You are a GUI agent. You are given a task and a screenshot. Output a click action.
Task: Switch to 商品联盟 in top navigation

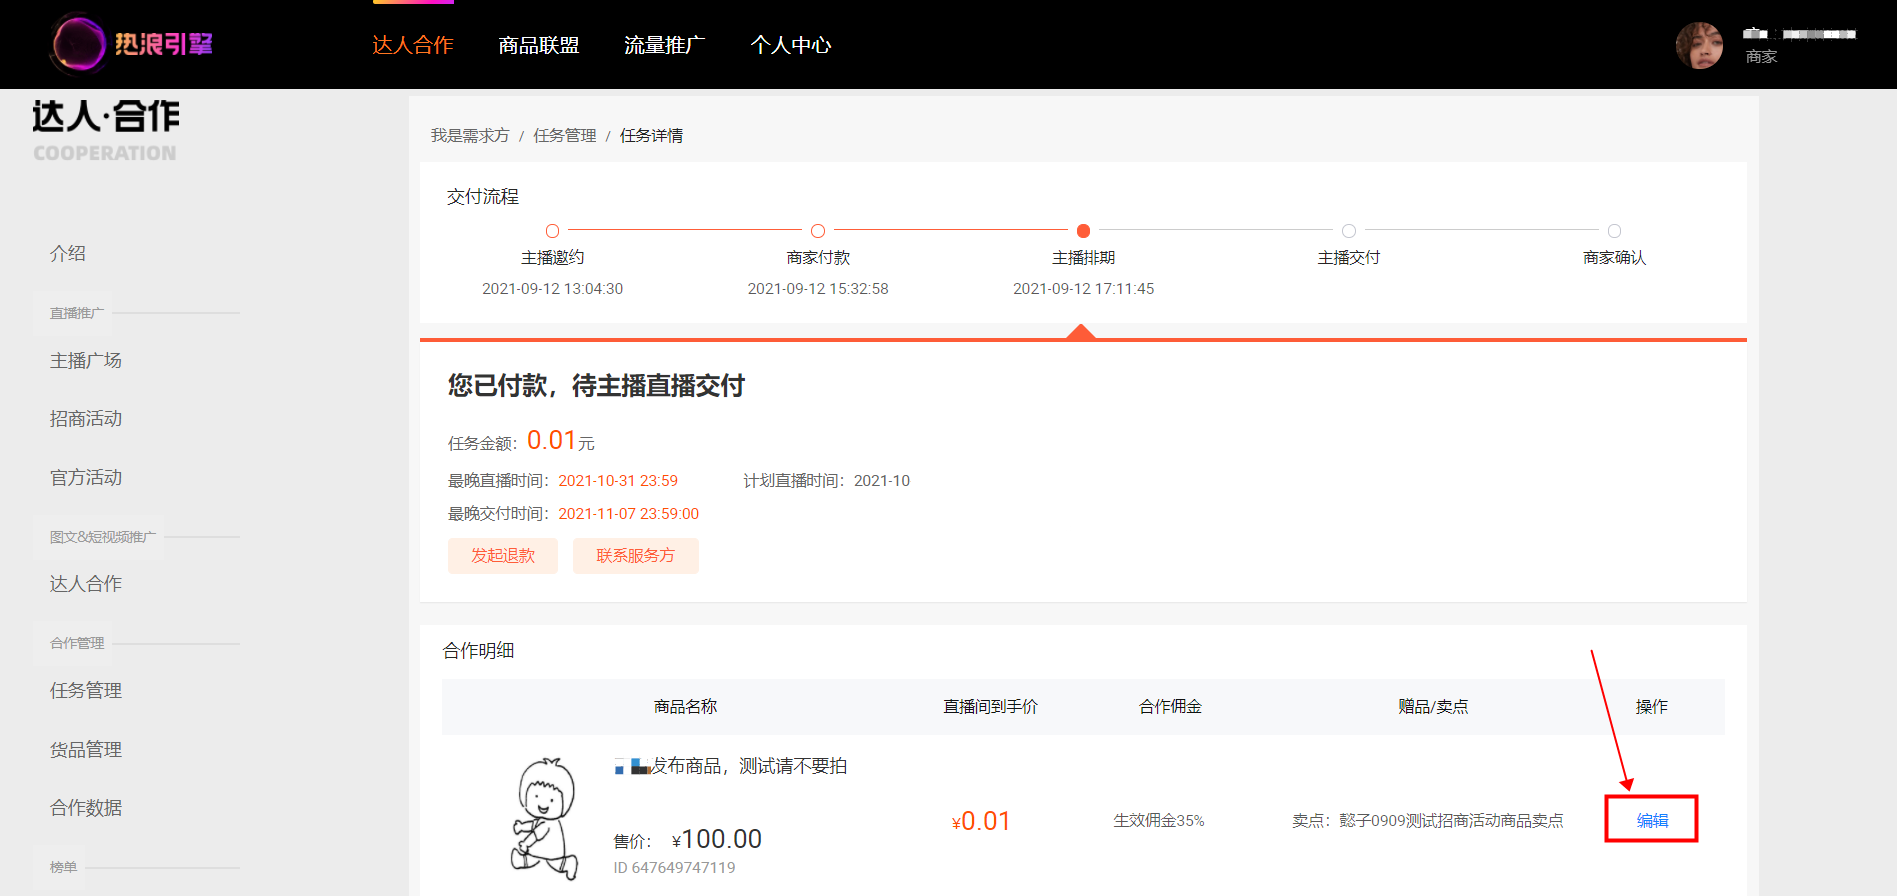tap(539, 45)
